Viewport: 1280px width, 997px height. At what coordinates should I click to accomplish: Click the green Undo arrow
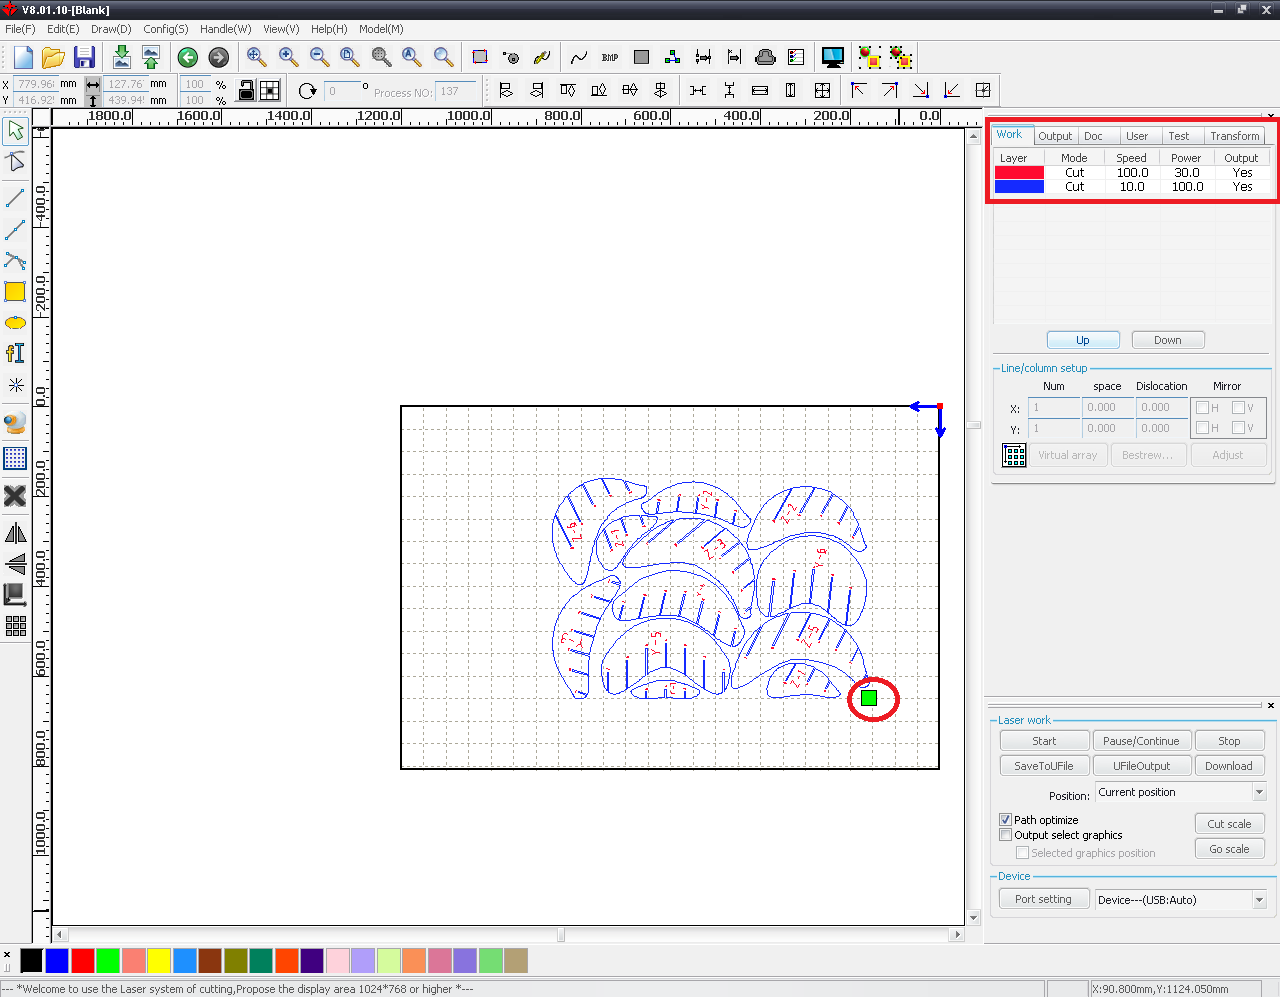pyautogui.click(x=188, y=58)
